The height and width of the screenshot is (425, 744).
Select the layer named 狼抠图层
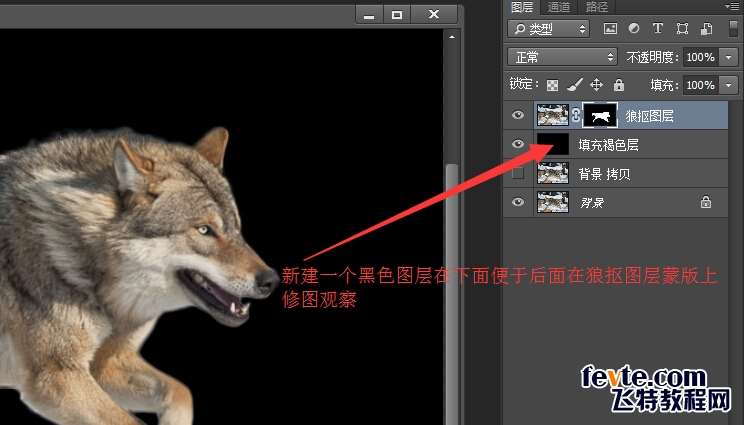(x=649, y=116)
